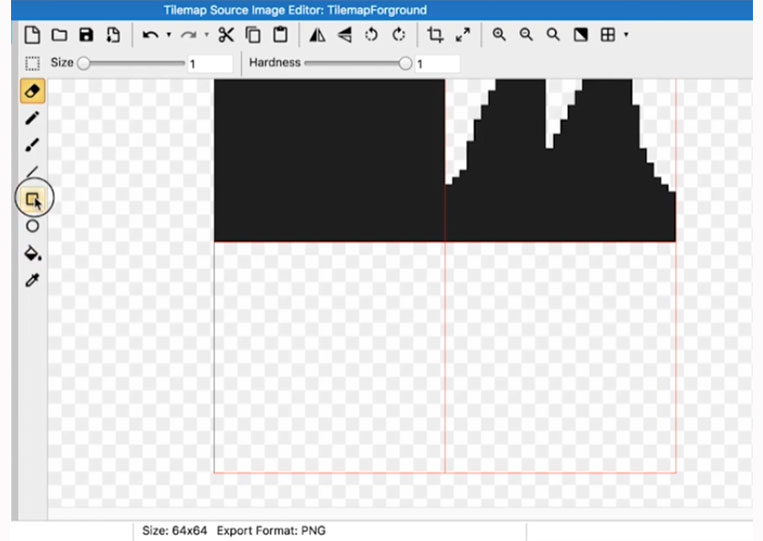The width and height of the screenshot is (763, 541).
Task: Crop the image
Action: coord(435,35)
